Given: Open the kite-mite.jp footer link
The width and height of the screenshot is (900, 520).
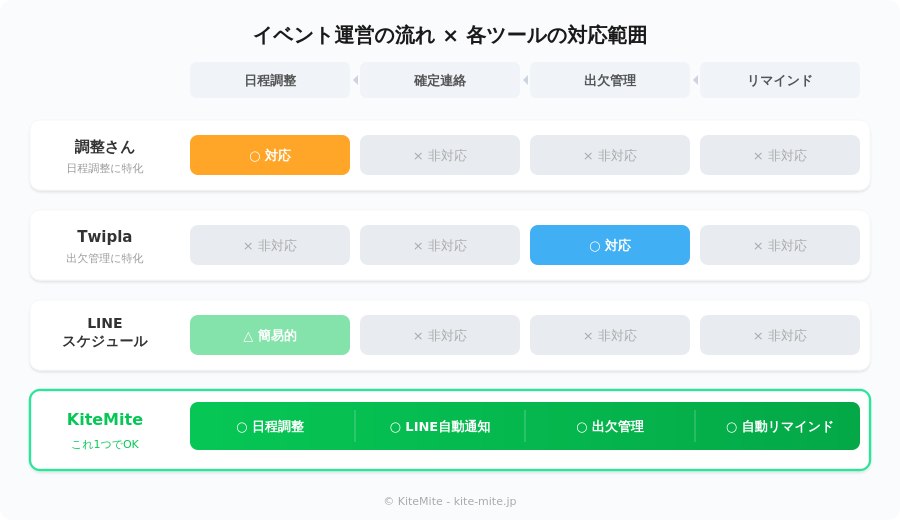Looking at the screenshot, I should 485,501.
